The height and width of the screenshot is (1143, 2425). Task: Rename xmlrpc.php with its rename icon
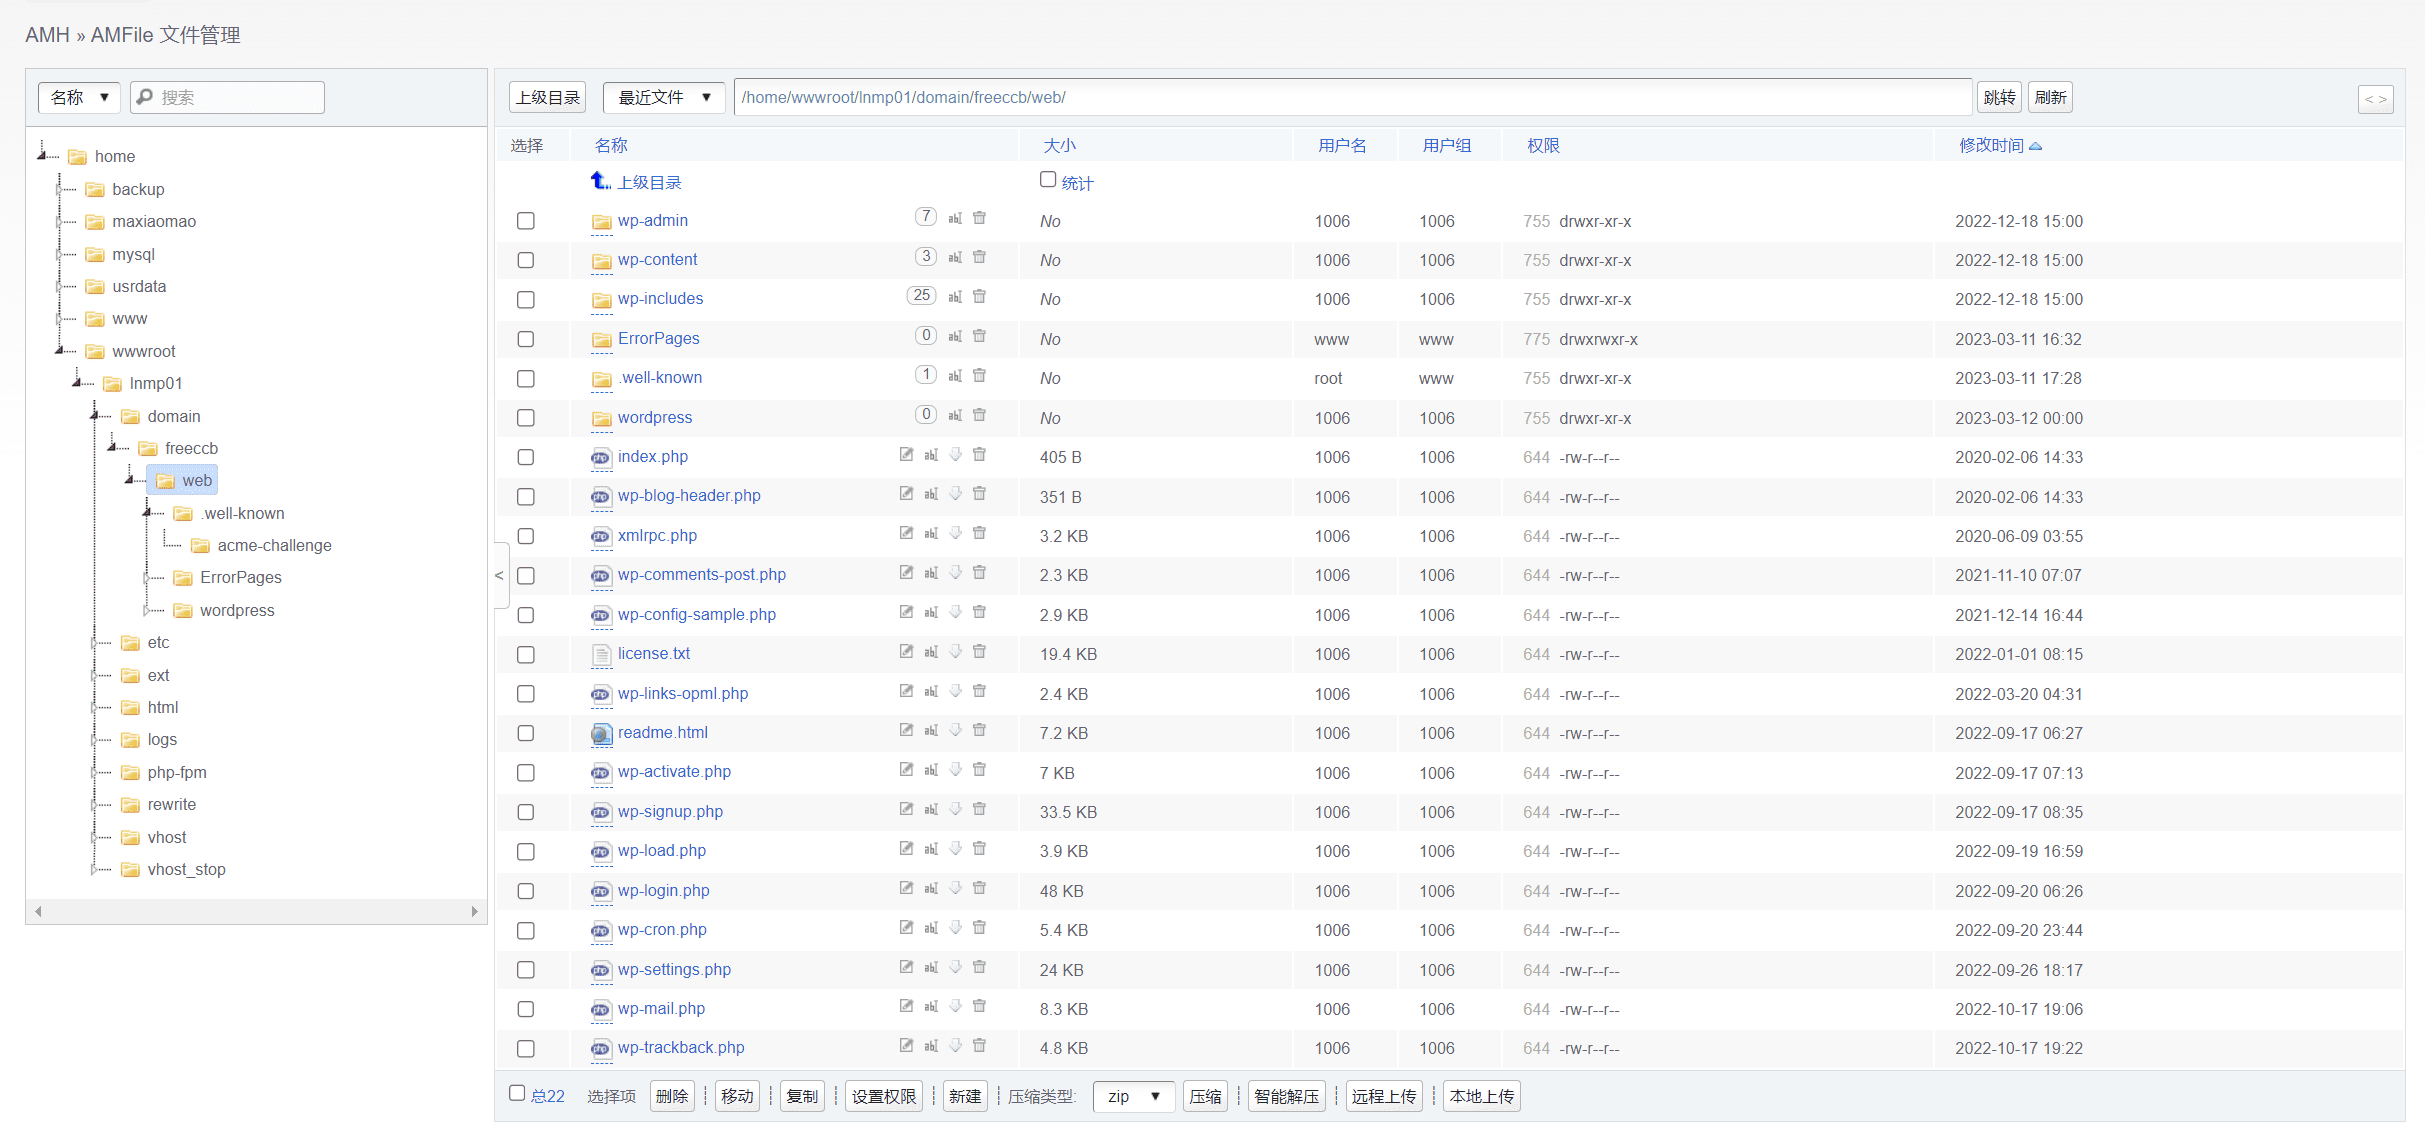pos(931,534)
